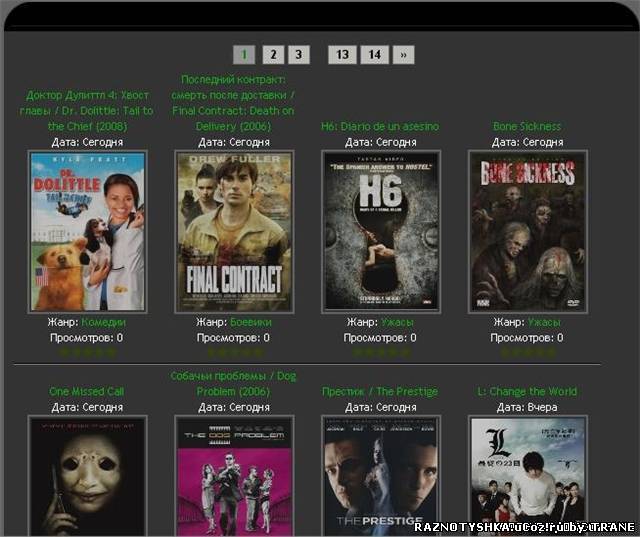The width and height of the screenshot is (640, 537).
Task: Click The Prestige poster thumbnail
Action: pyautogui.click(x=381, y=476)
